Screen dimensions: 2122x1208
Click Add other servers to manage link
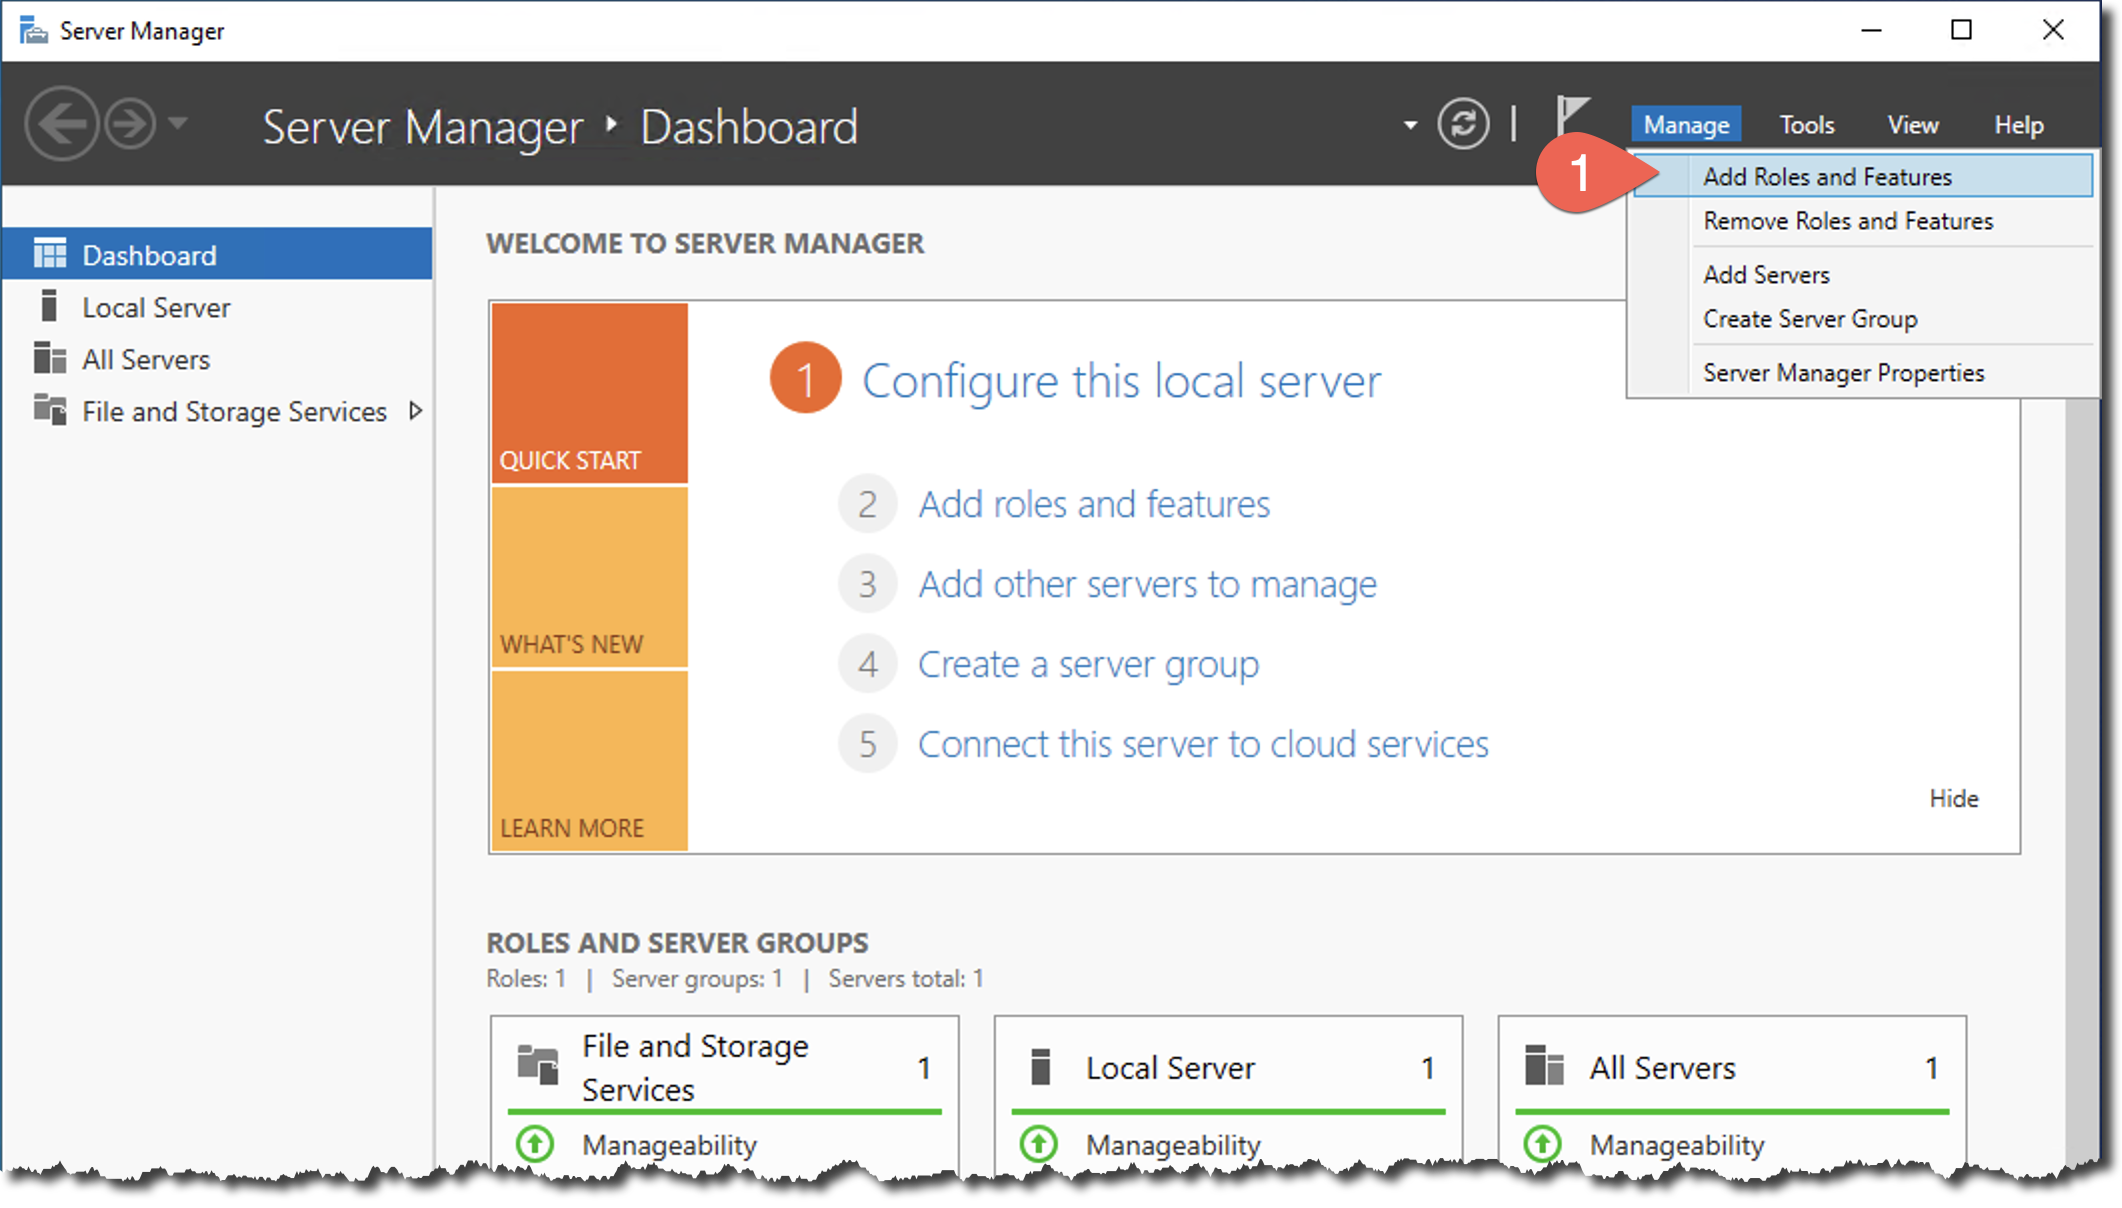[x=1147, y=584]
